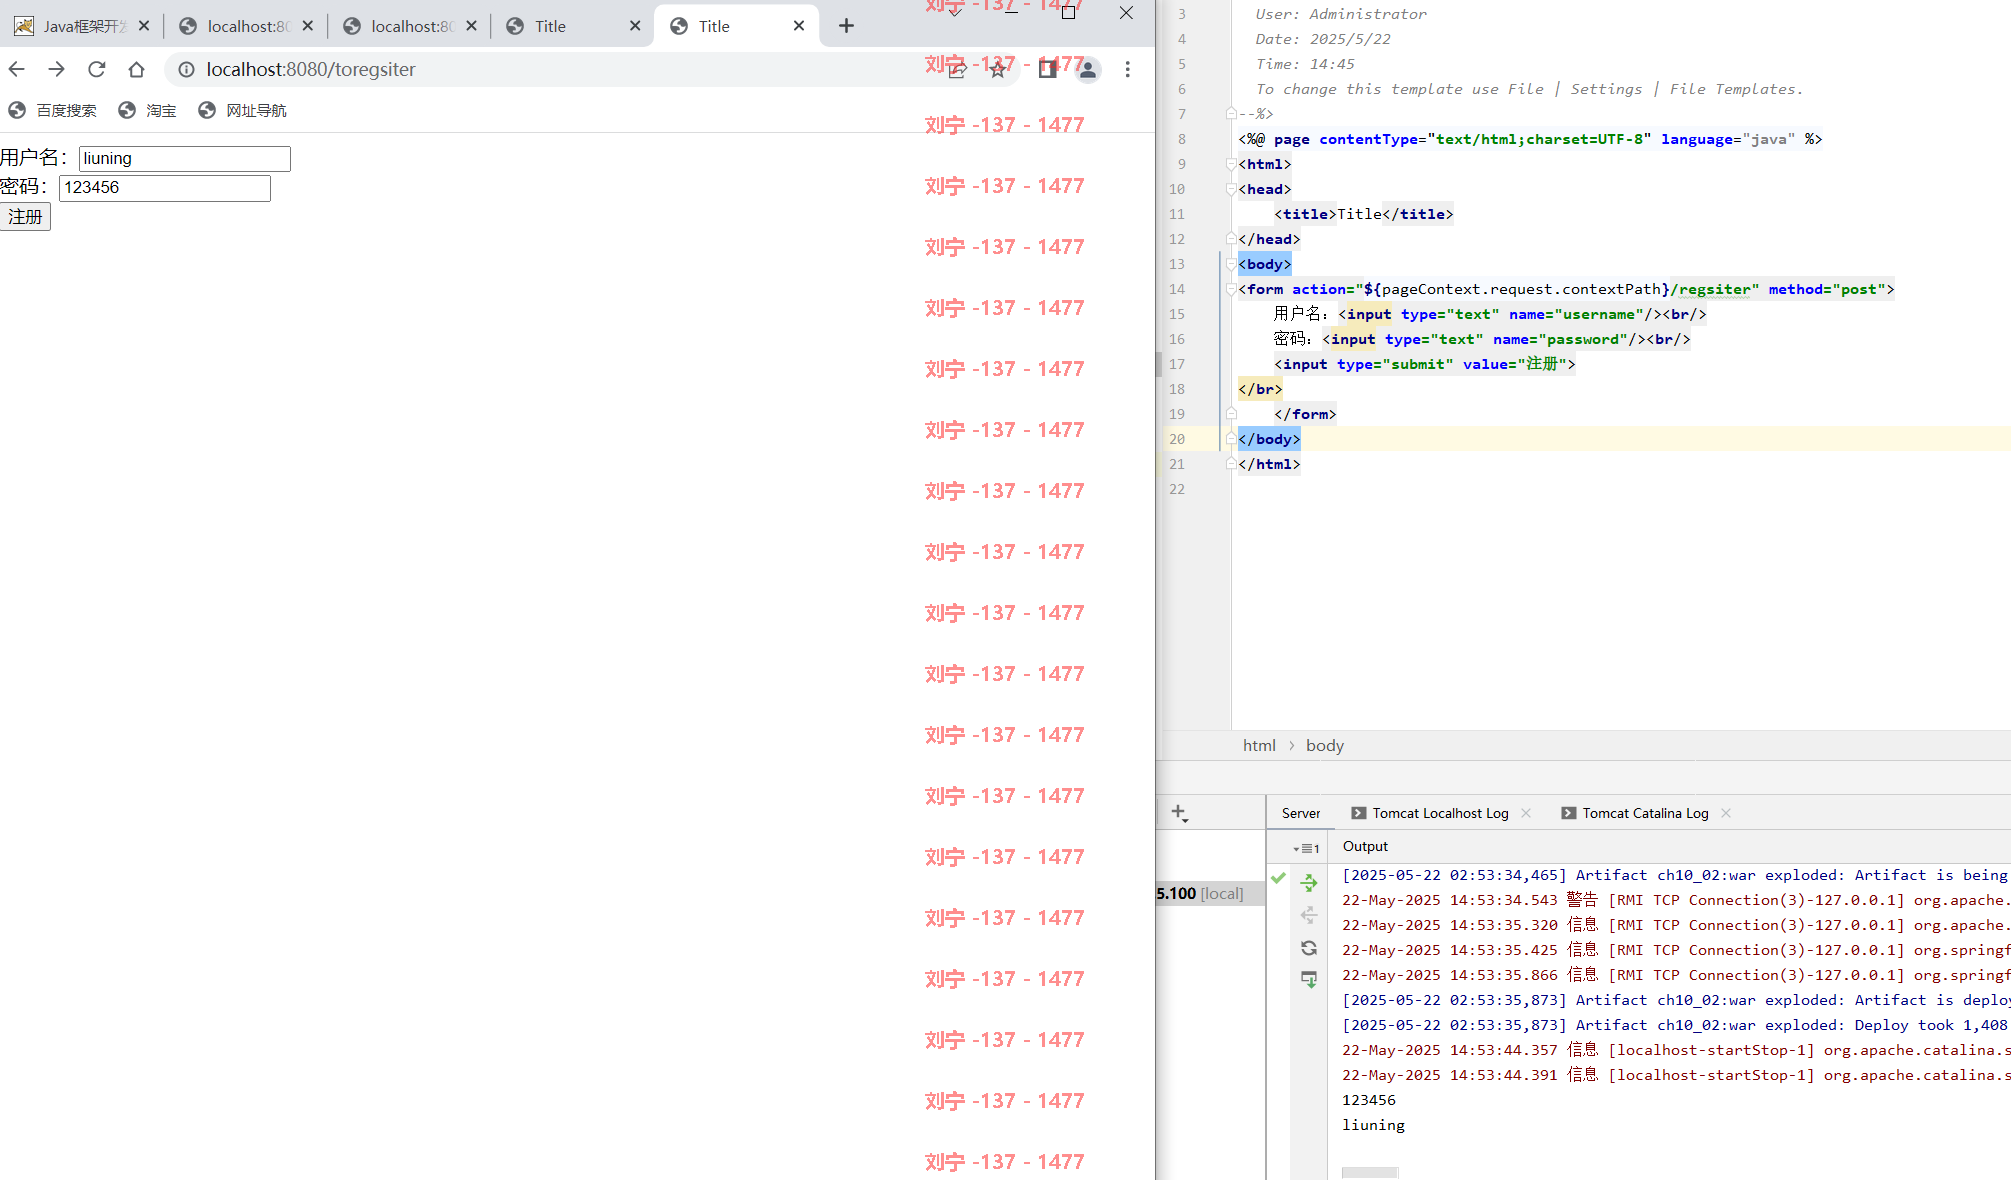Go forward in browser history

(56, 69)
